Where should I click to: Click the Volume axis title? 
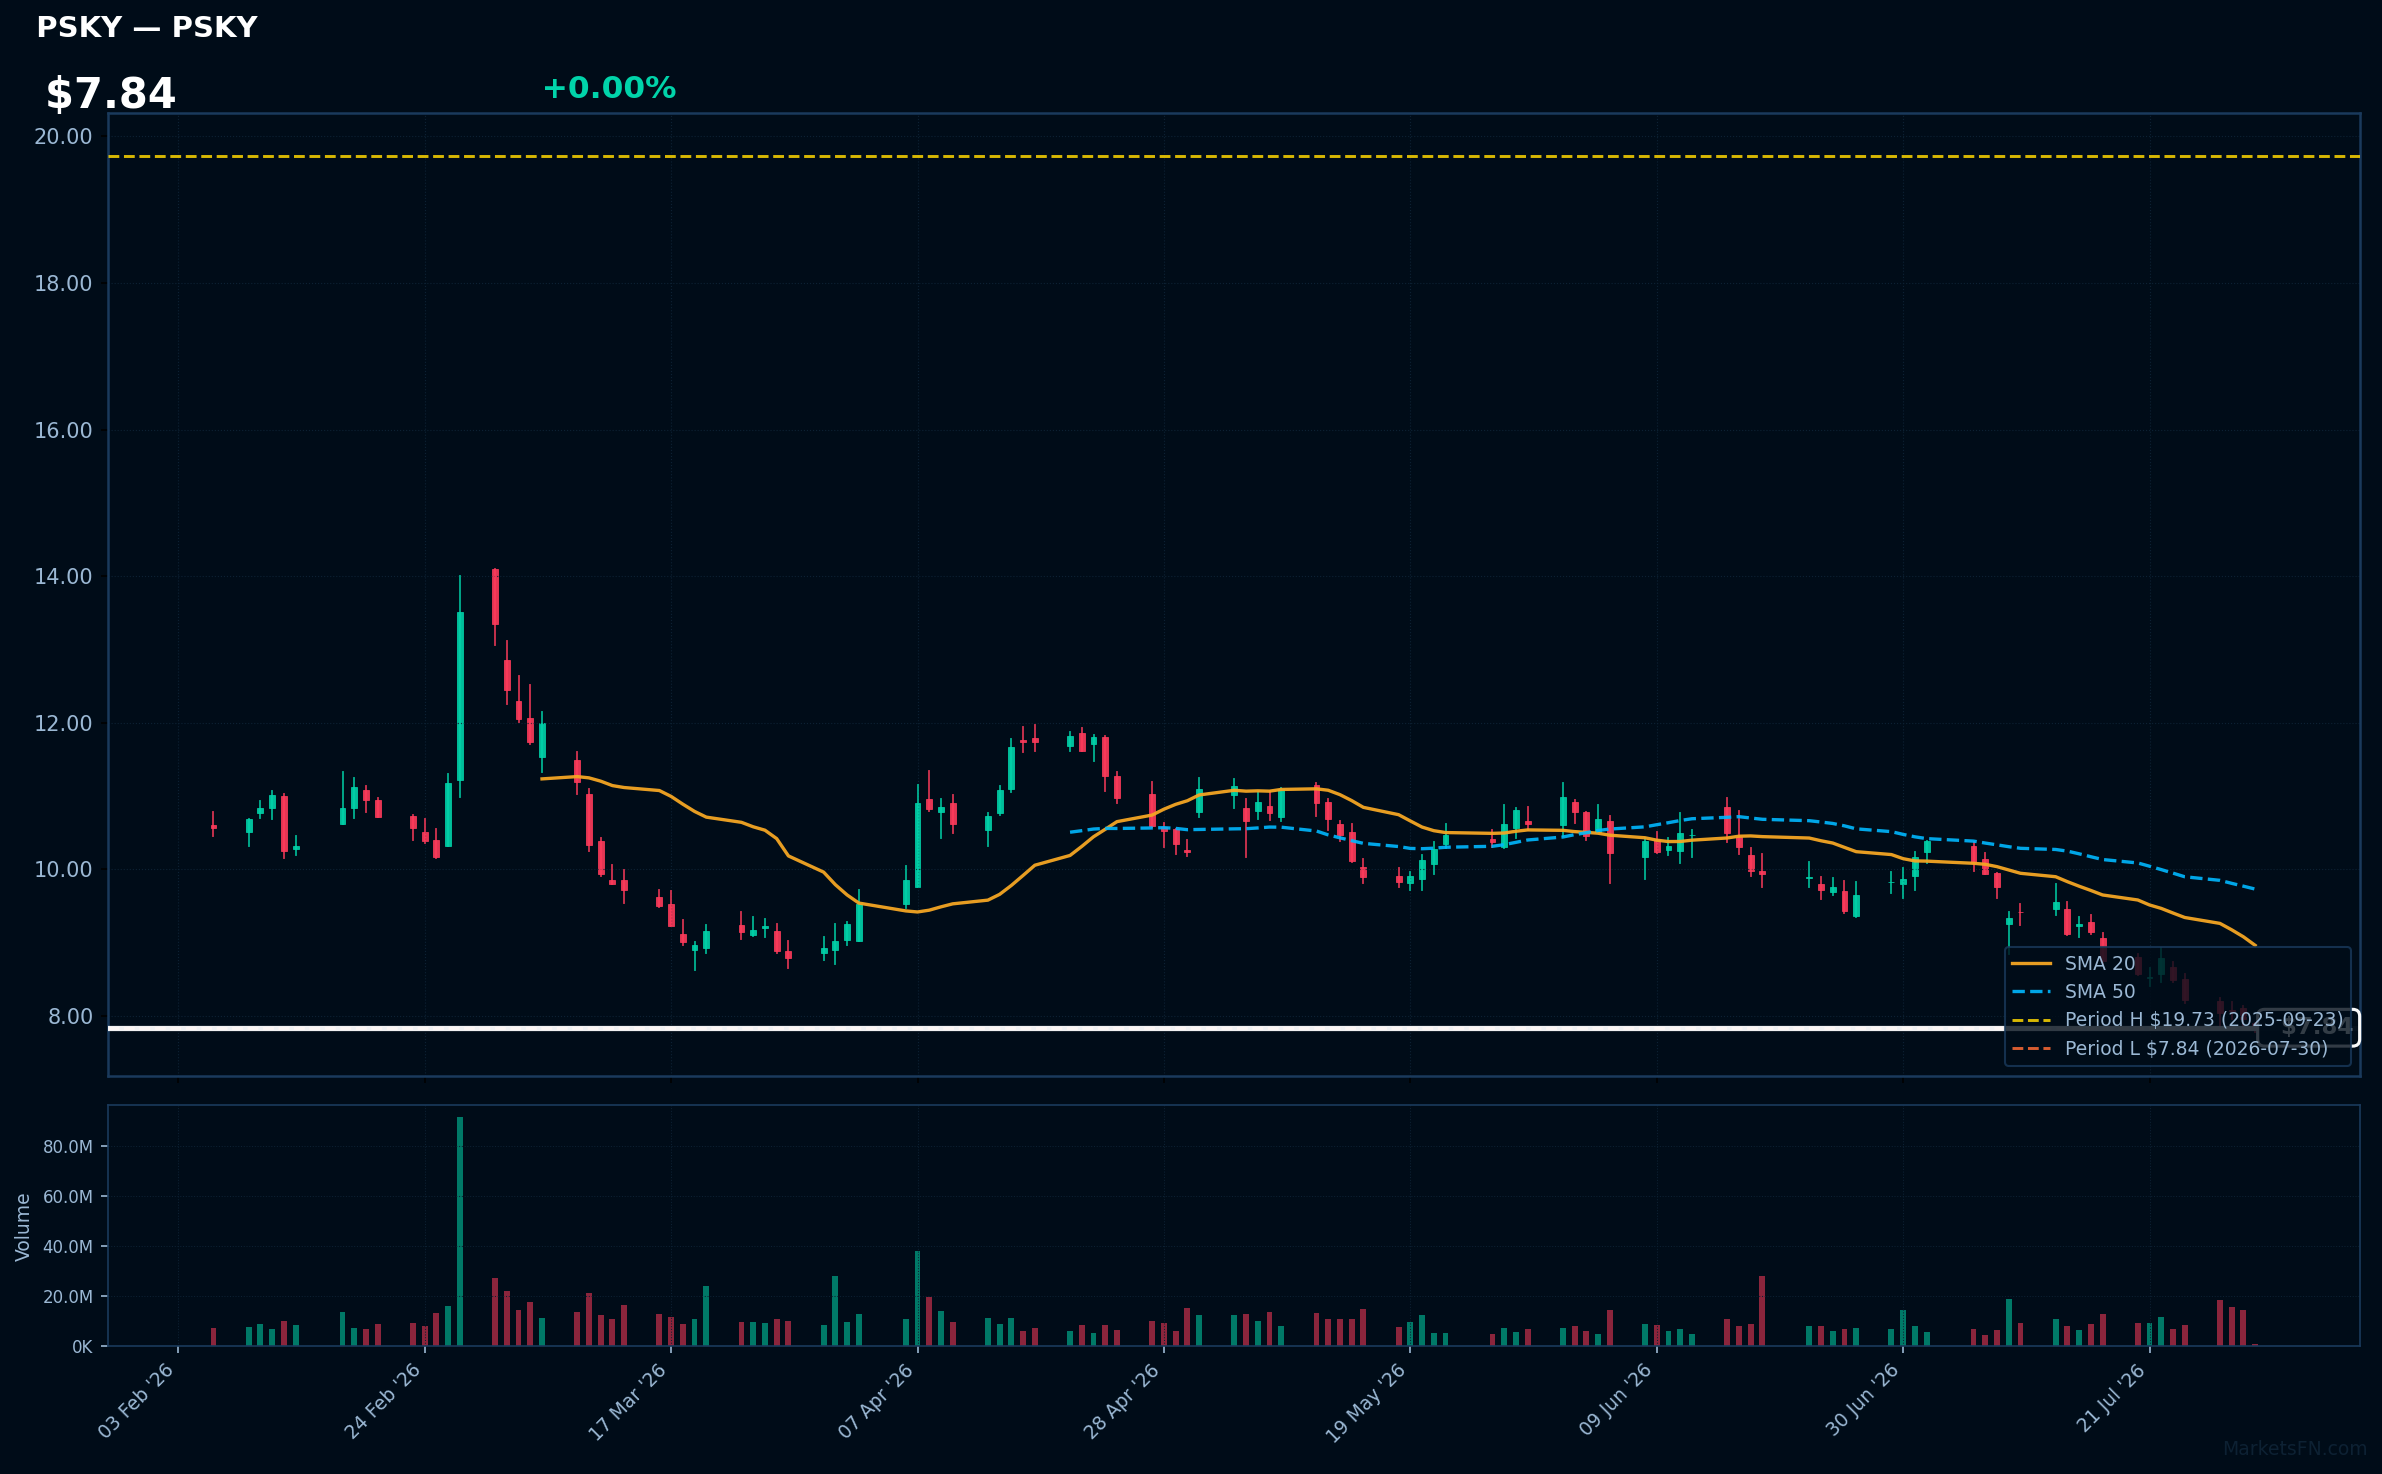[23, 1227]
